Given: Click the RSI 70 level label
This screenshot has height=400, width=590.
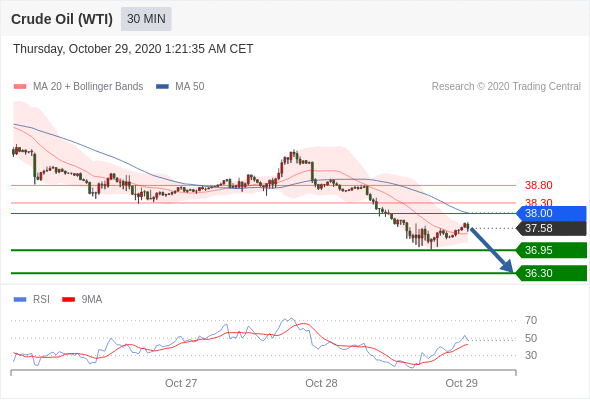Looking at the screenshot, I should (531, 320).
